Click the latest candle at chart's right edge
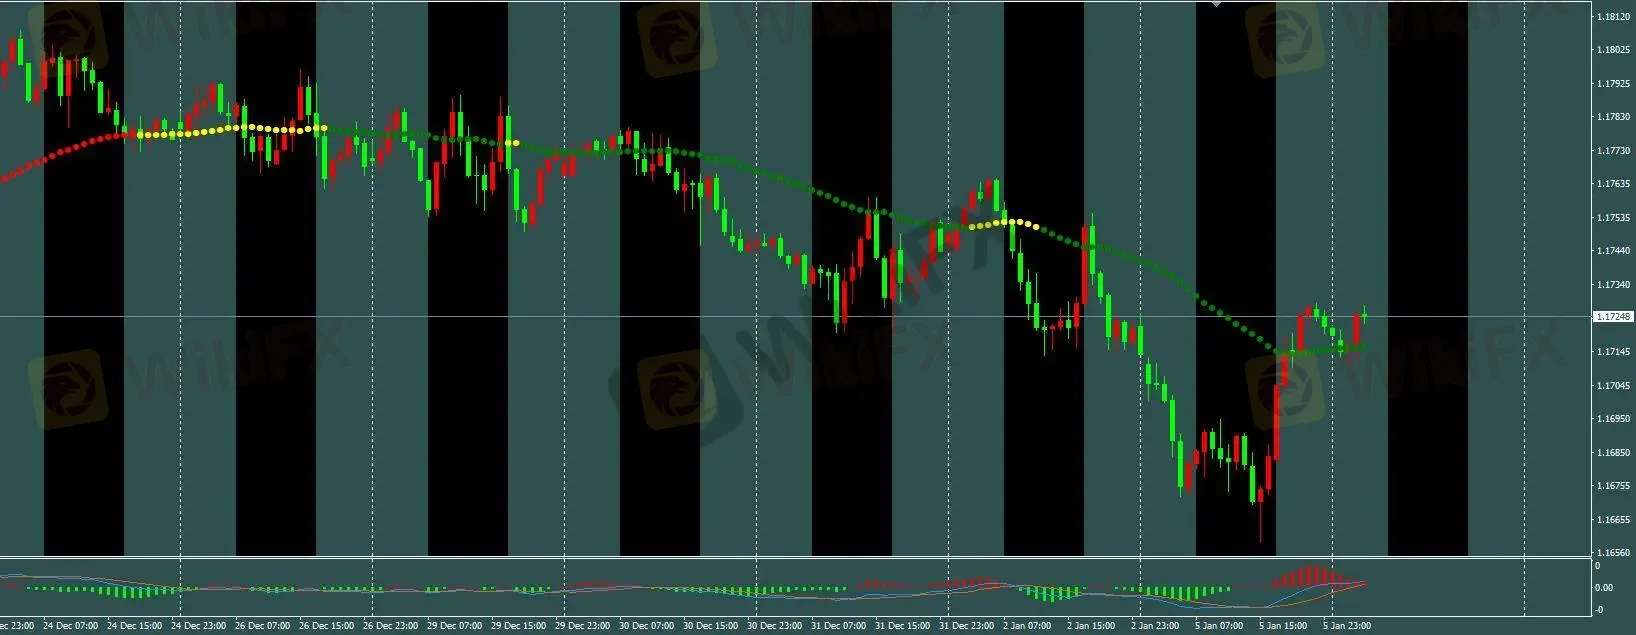Viewport: 1636px width, 635px height. (x=1364, y=315)
